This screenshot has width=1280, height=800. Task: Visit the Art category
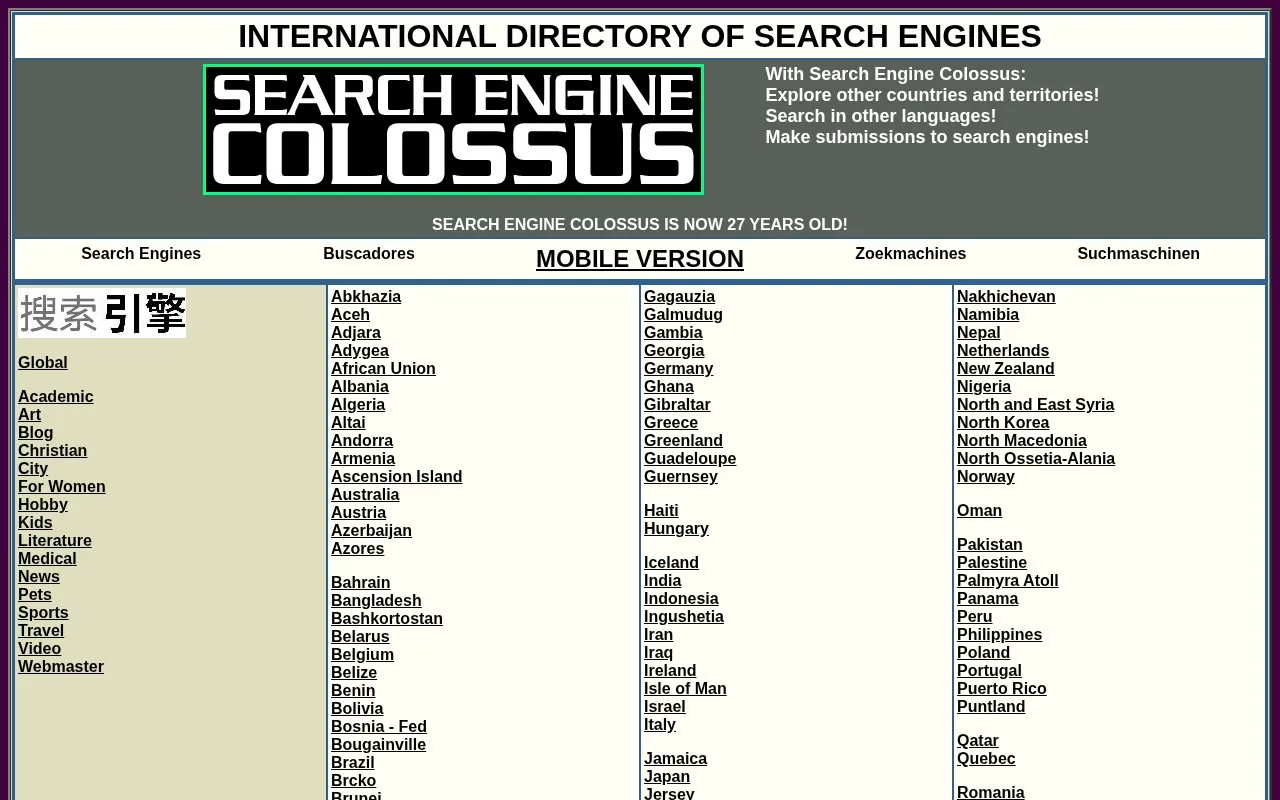tap(30, 415)
